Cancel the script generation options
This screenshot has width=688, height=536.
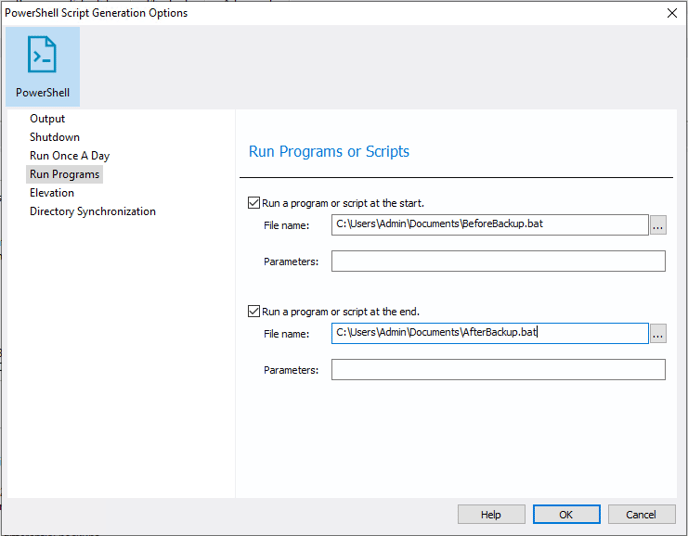click(641, 514)
